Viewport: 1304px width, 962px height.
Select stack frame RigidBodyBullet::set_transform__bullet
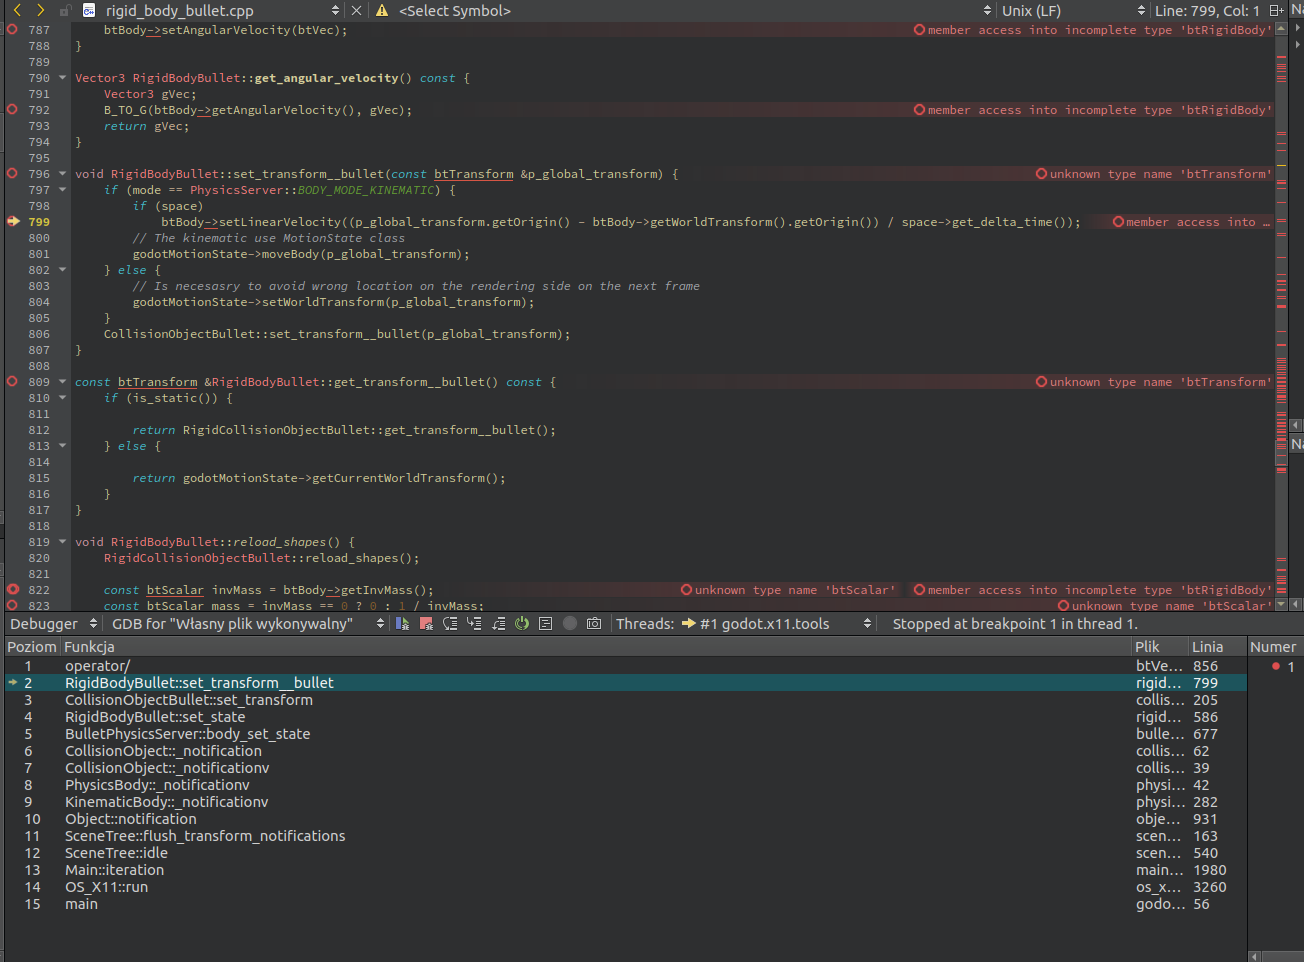pyautogui.click(x=625, y=682)
